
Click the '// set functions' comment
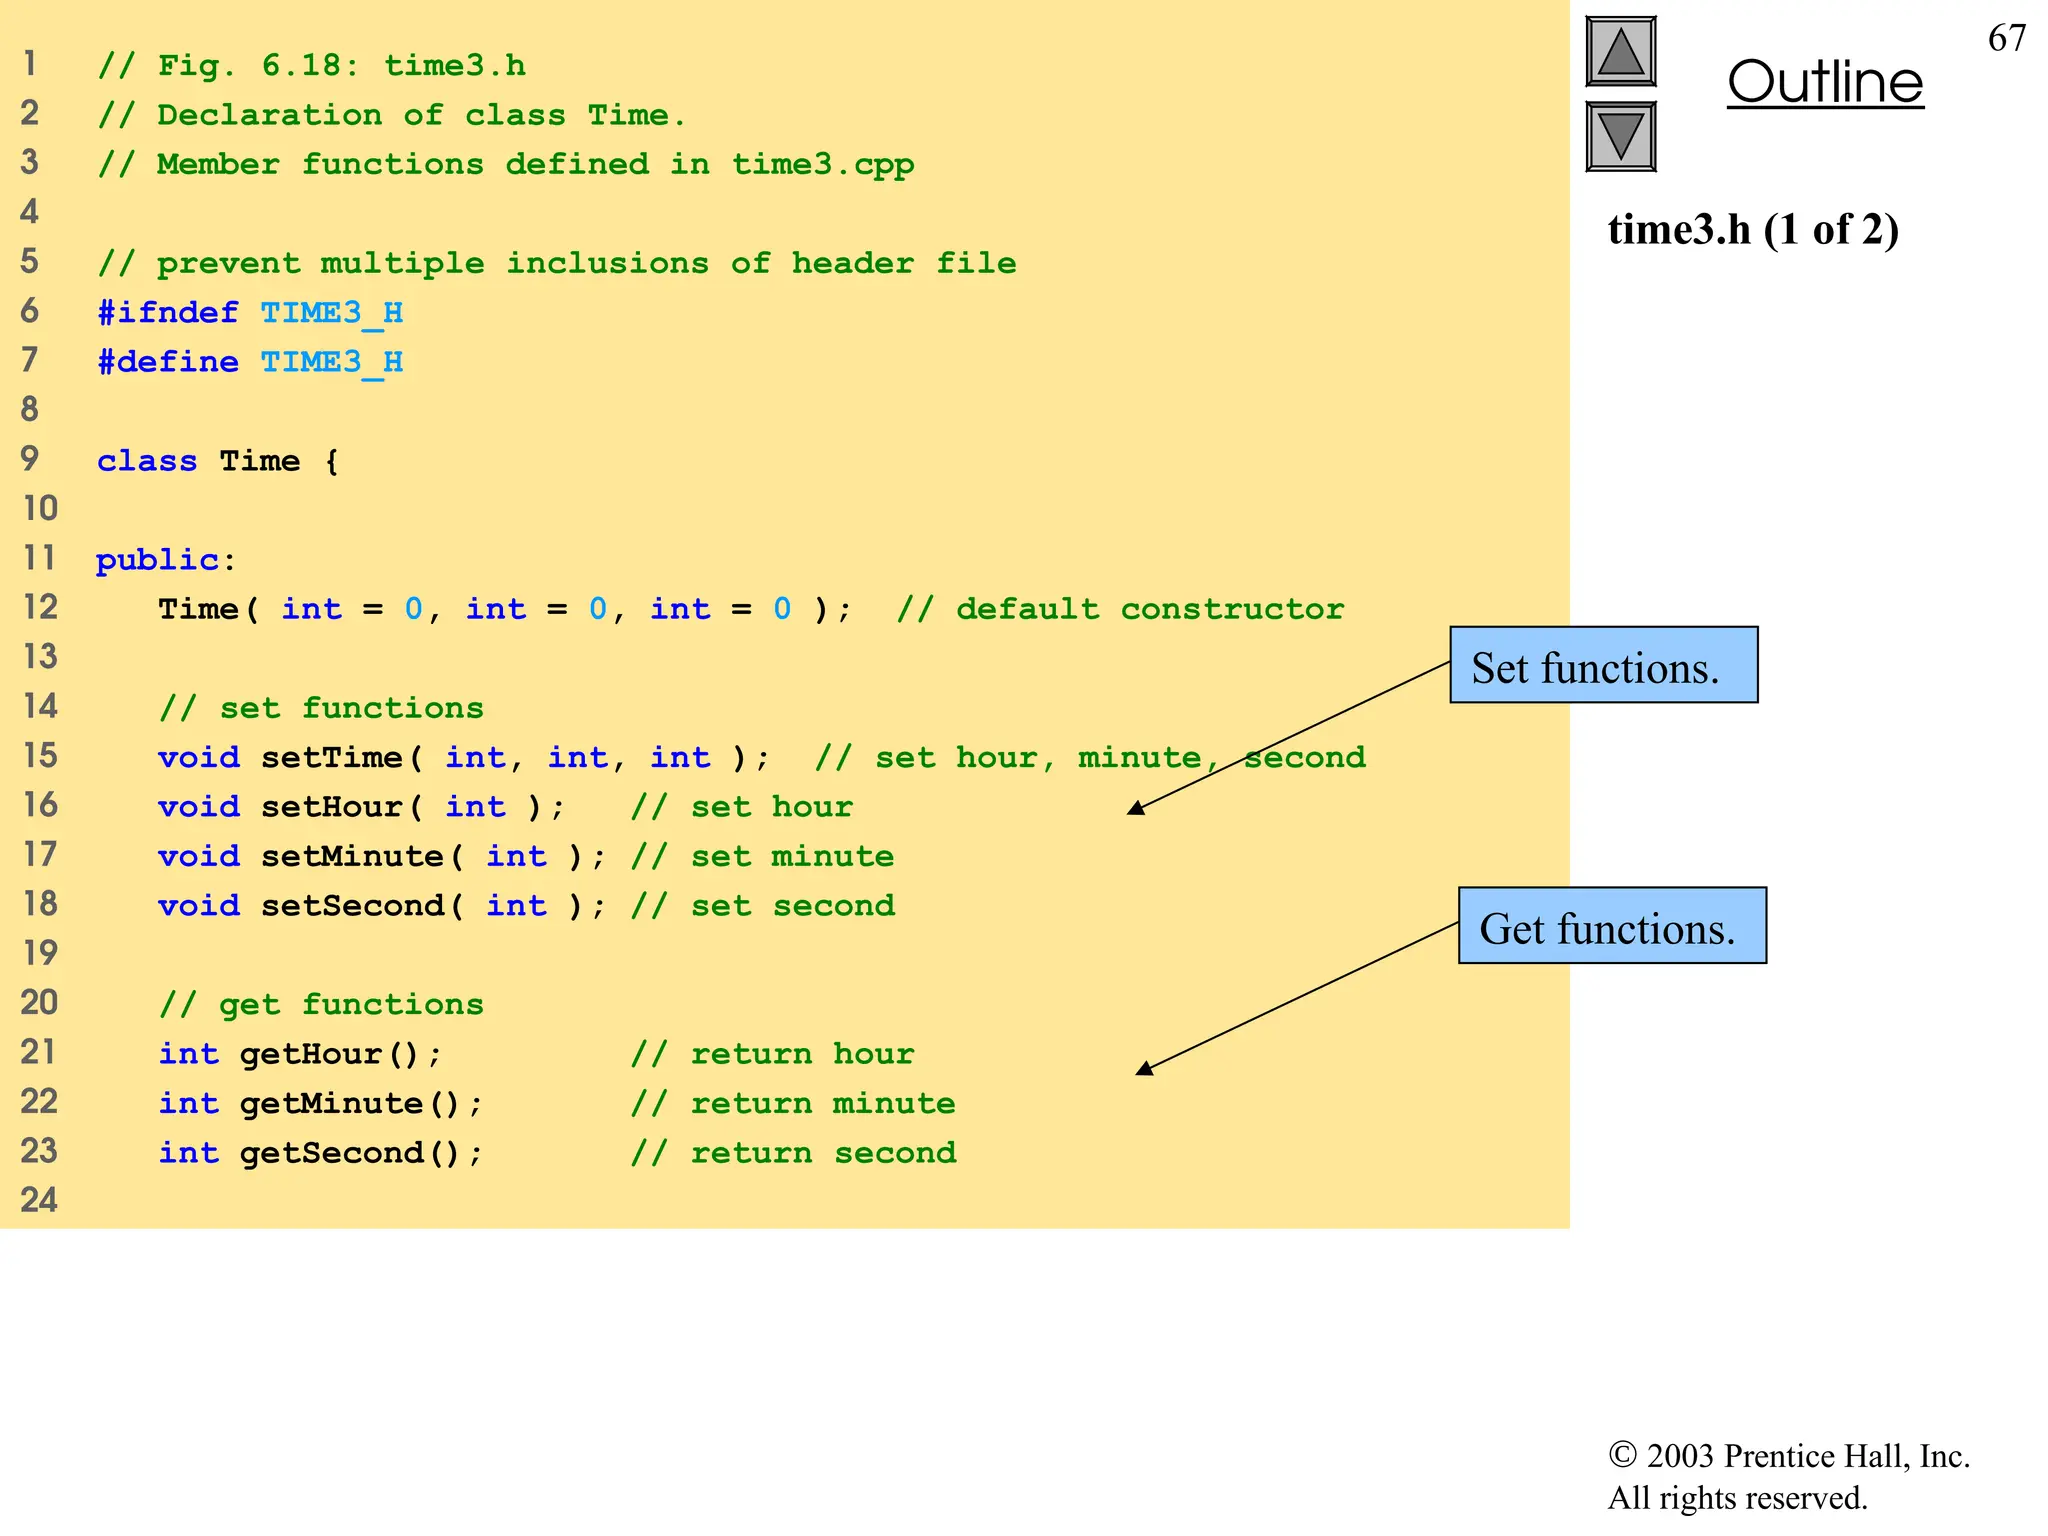coord(321,708)
